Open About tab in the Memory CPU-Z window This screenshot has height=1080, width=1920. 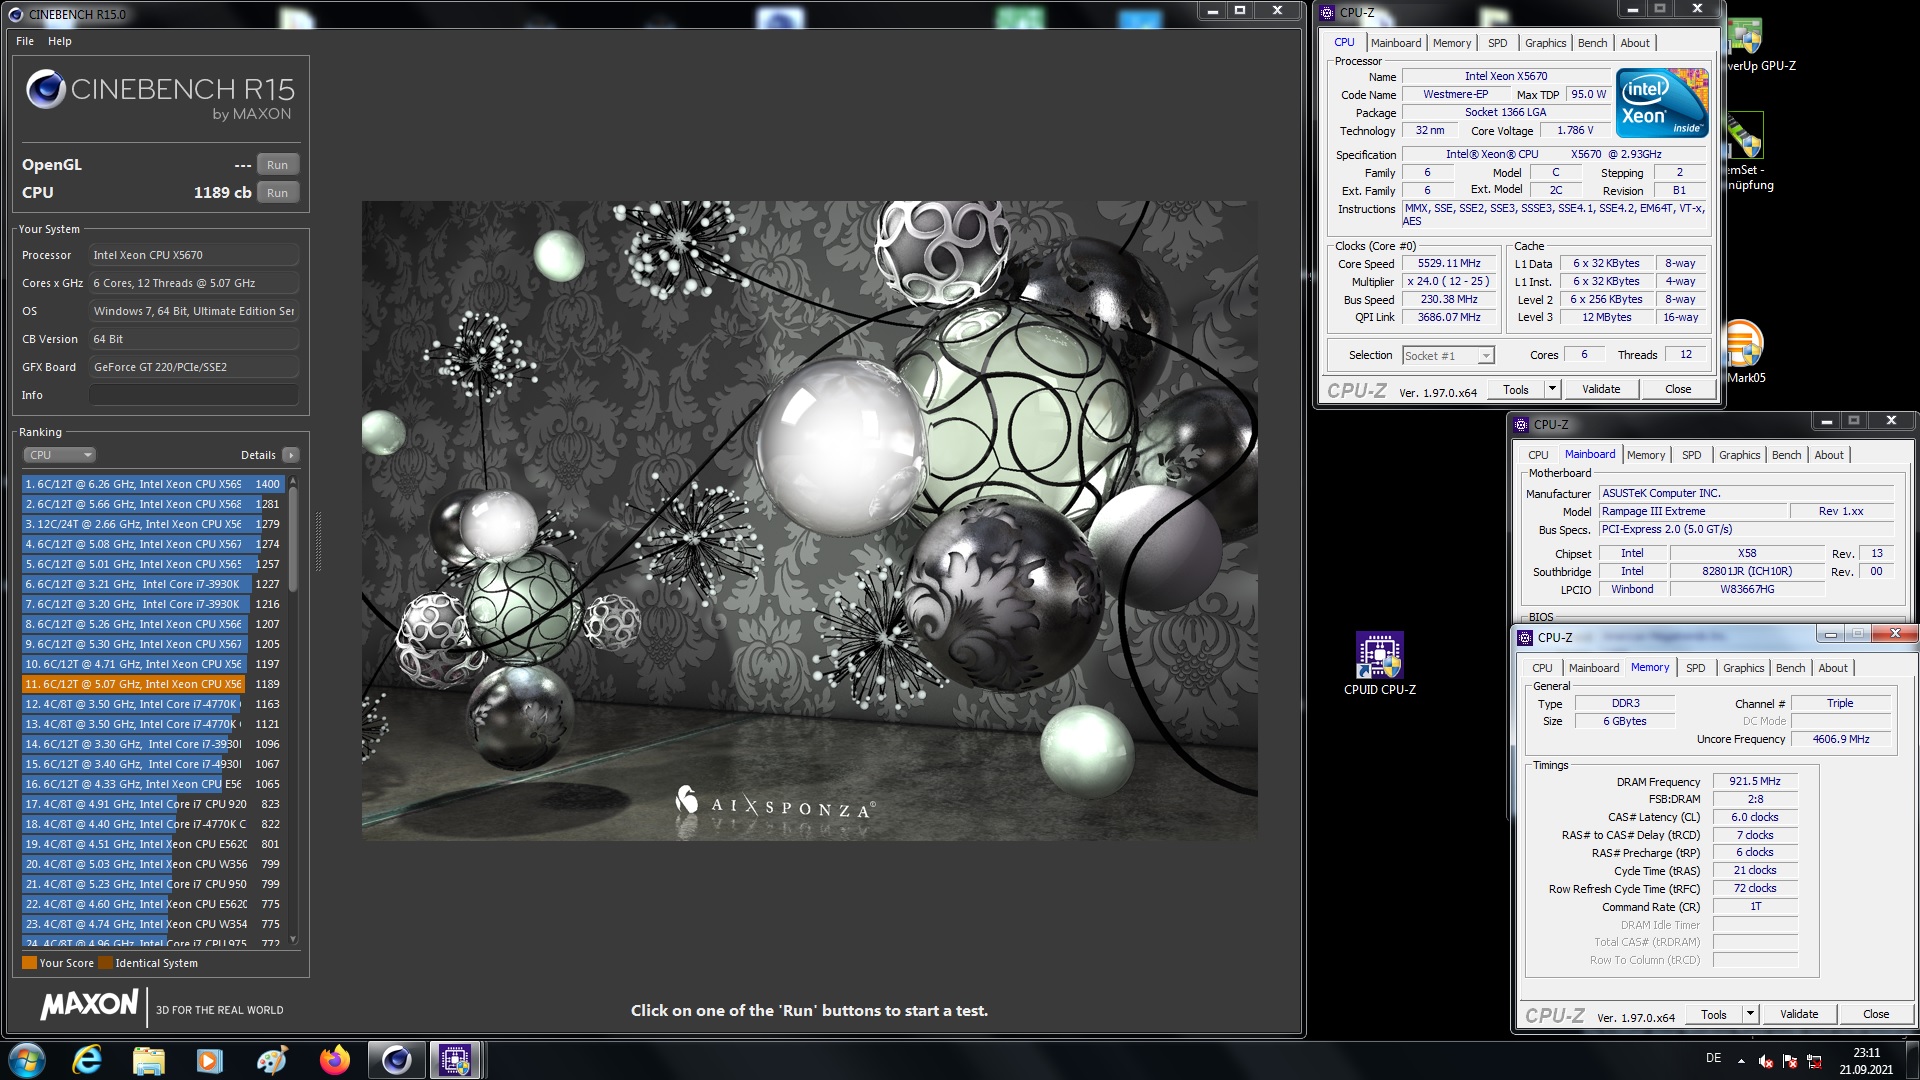click(x=1833, y=668)
